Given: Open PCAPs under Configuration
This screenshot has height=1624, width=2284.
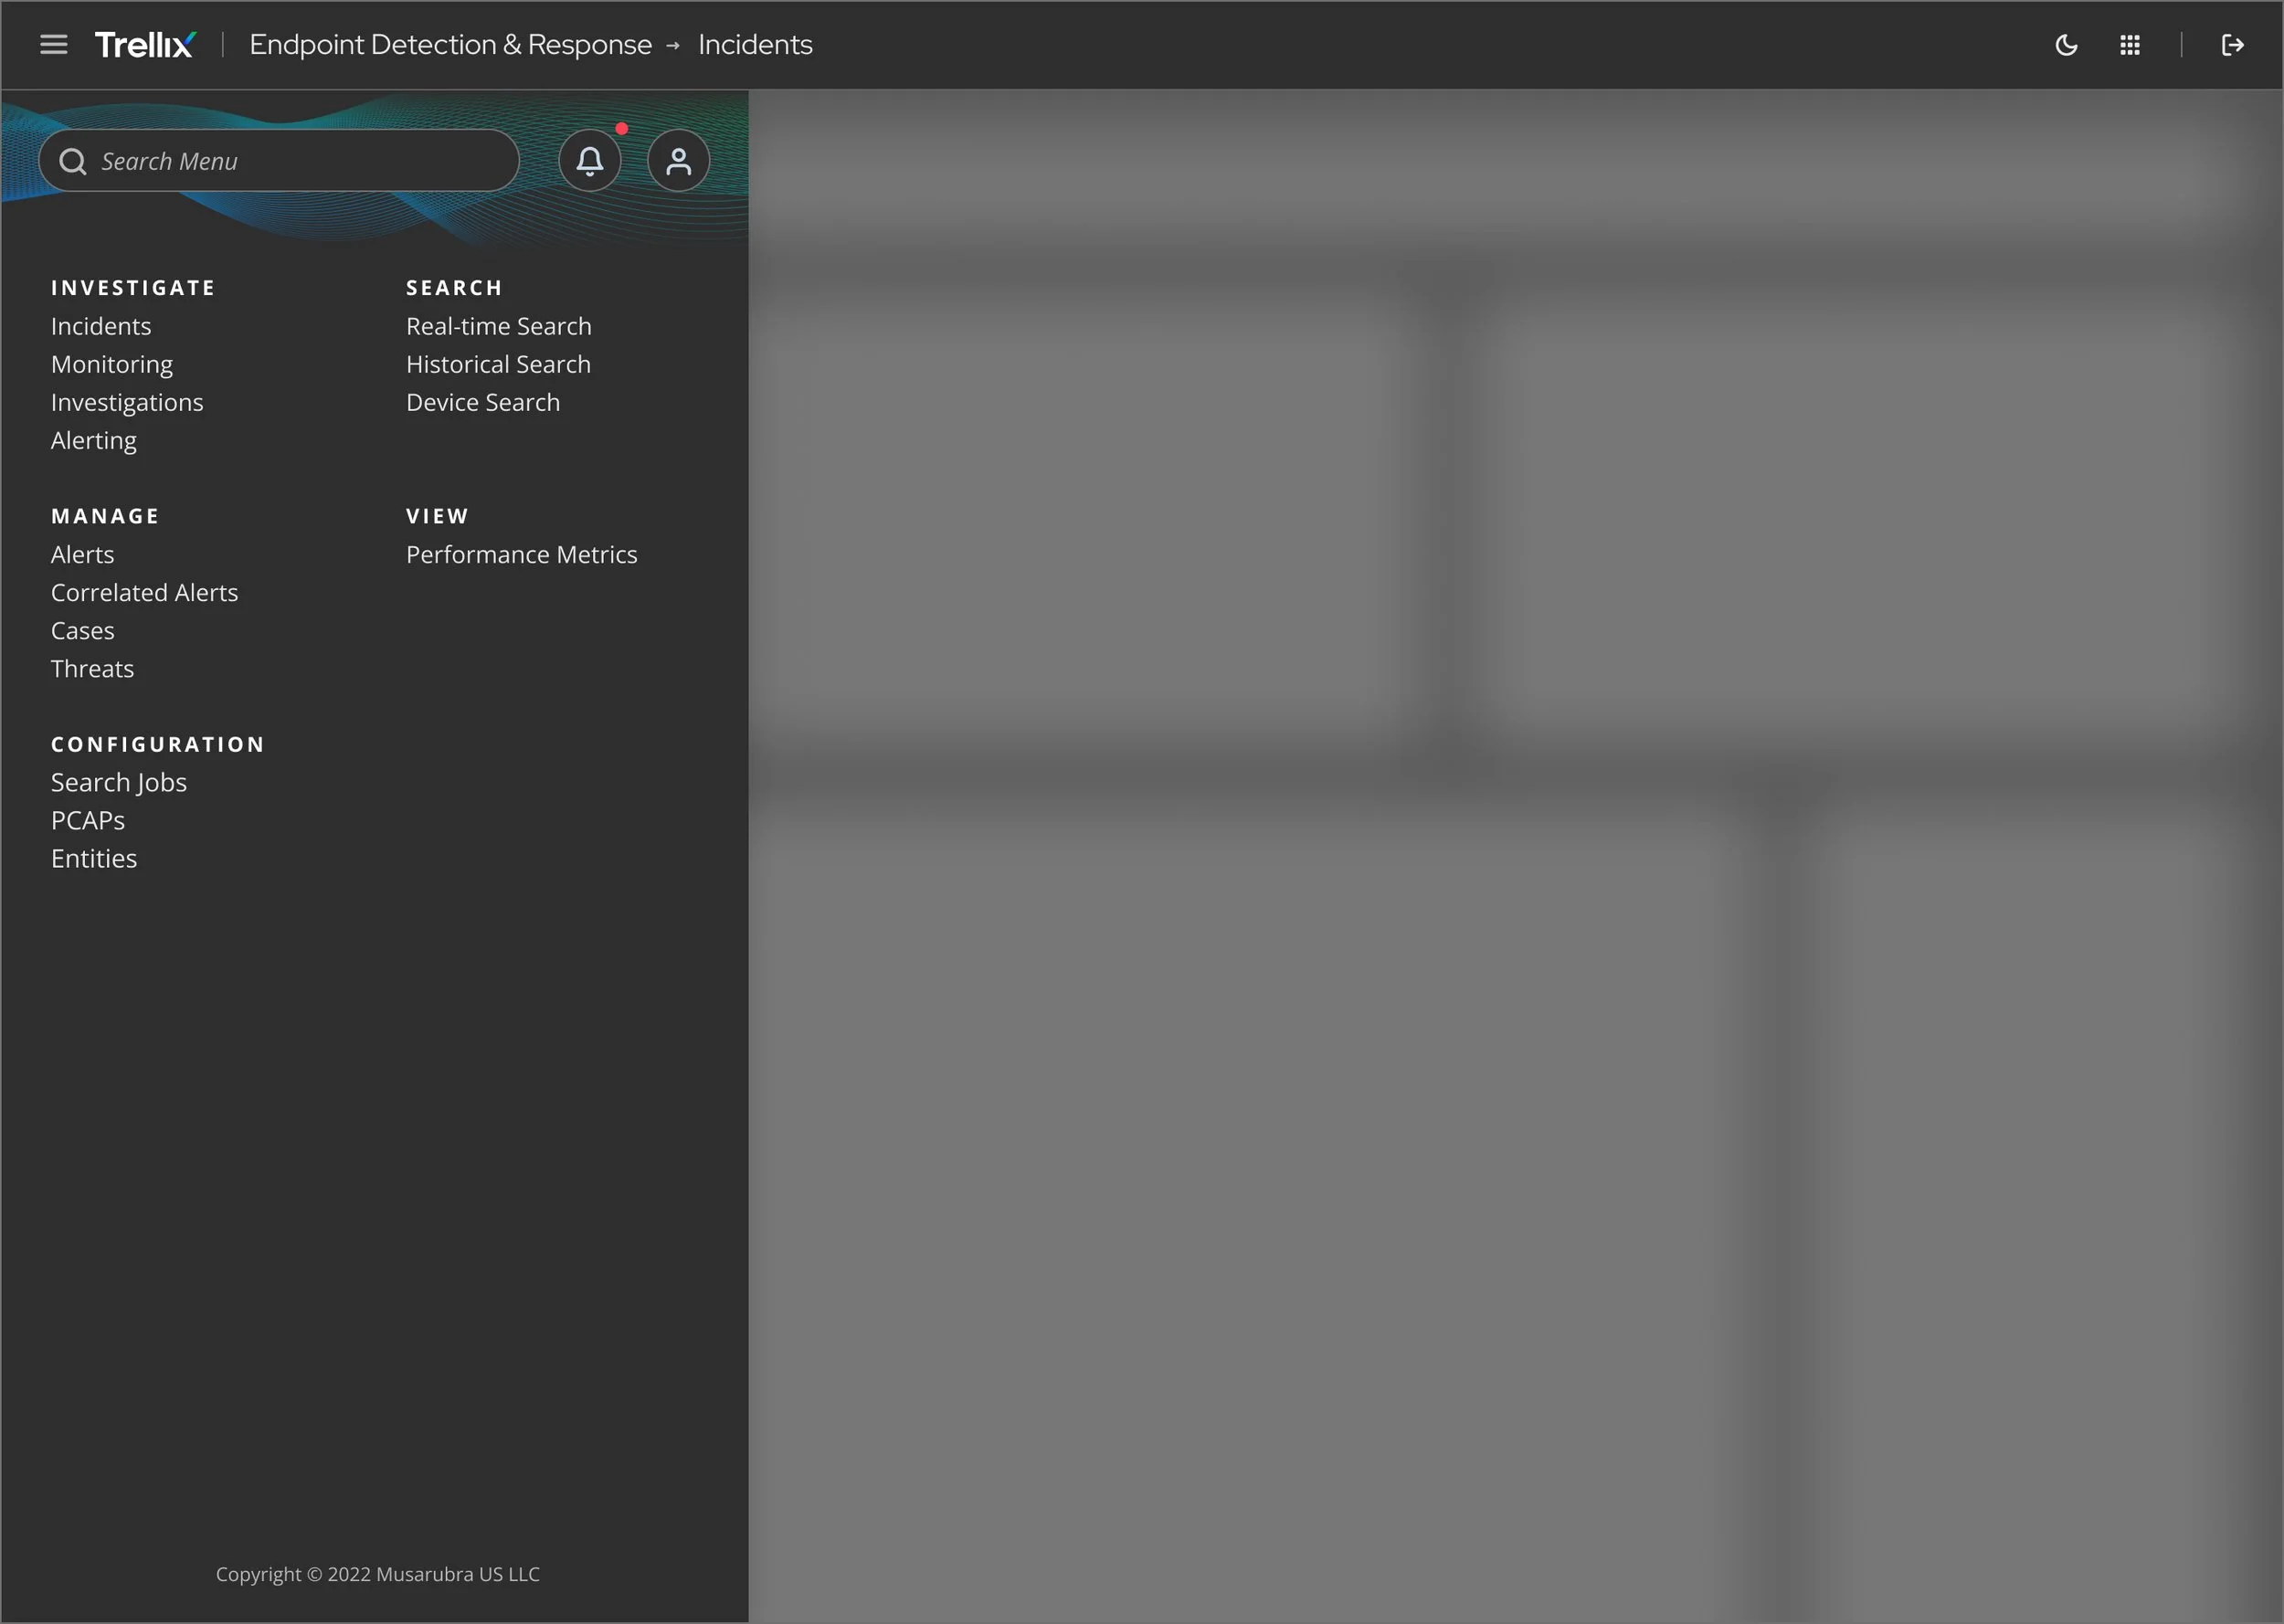Looking at the screenshot, I should tap(87, 819).
